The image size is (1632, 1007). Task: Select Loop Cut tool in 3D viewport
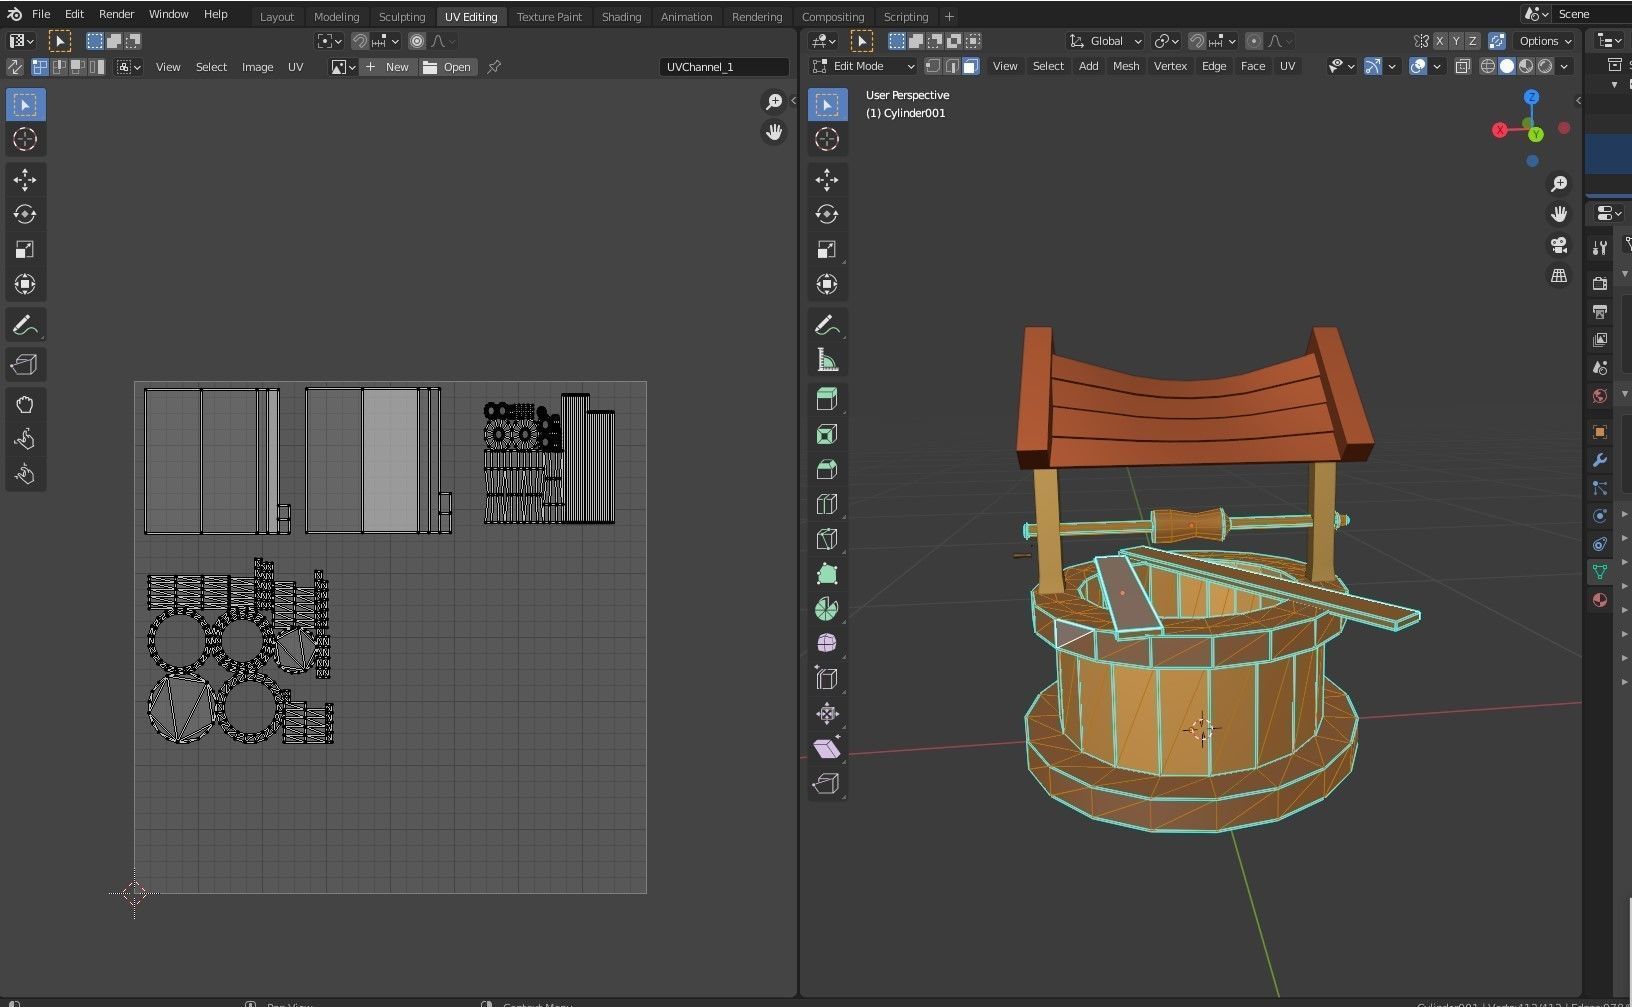[x=827, y=504]
